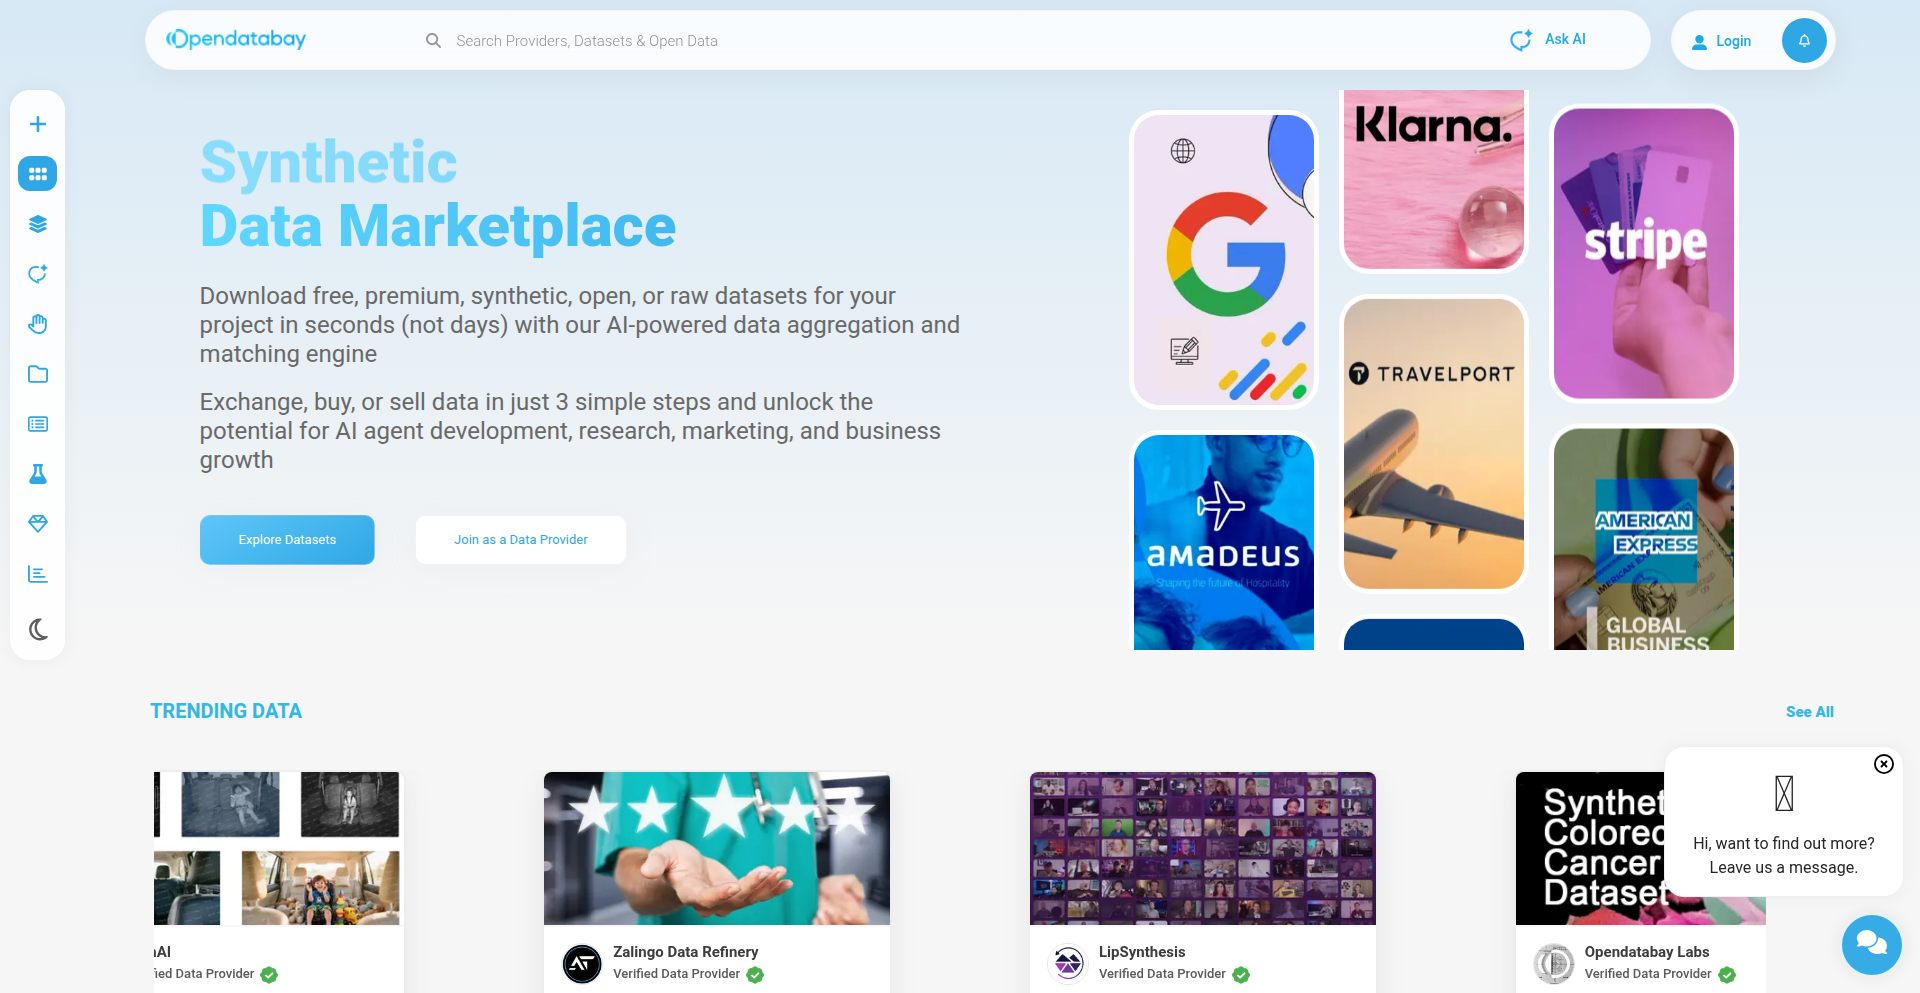Viewport: 1920px width, 993px height.
Task: Close the chat message popup
Action: coord(1884,764)
